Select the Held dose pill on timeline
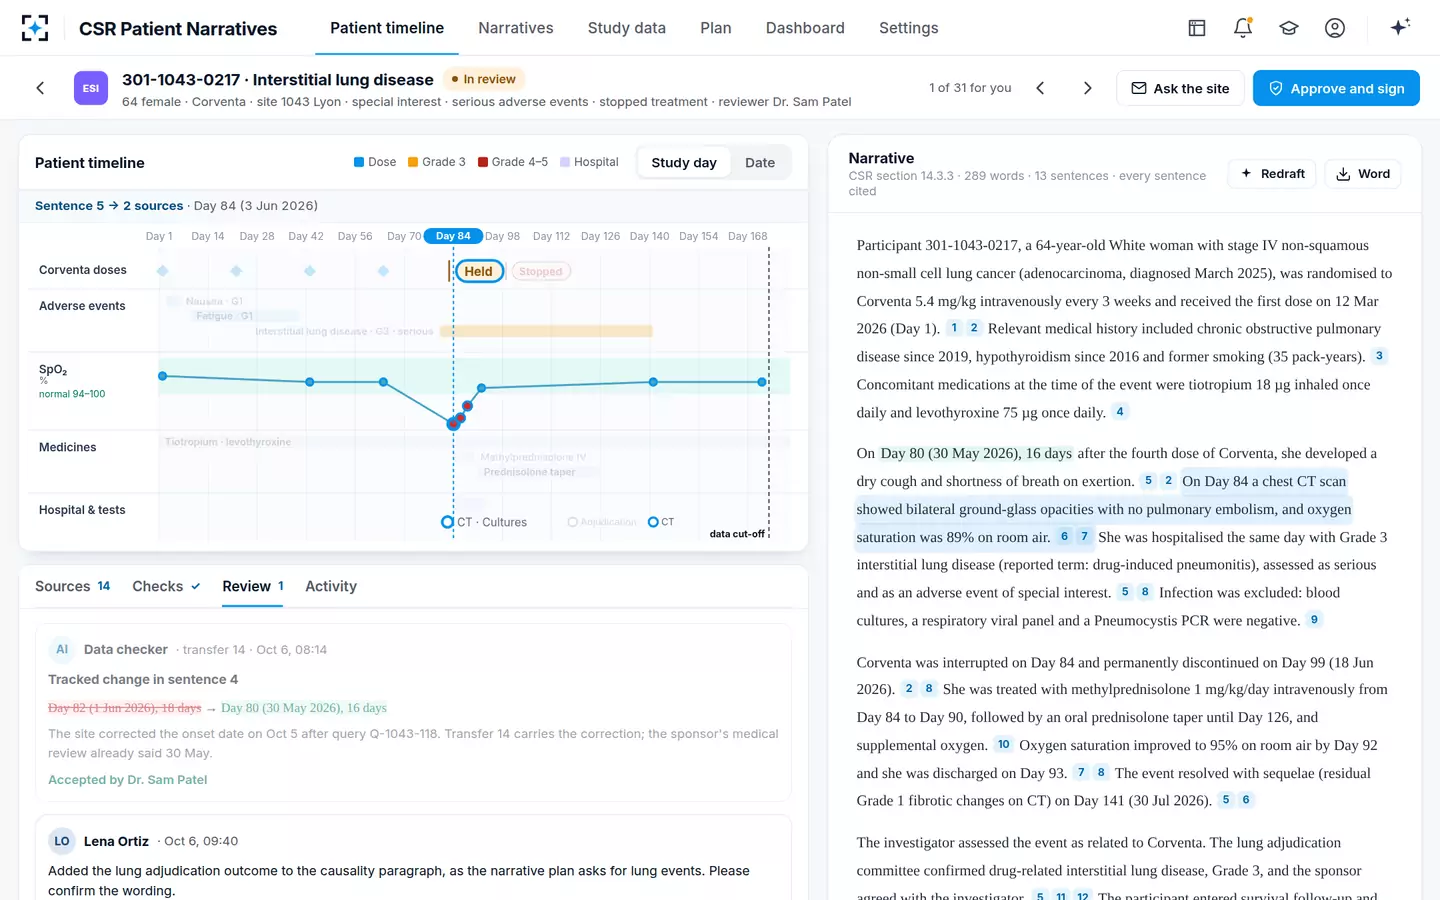The image size is (1440, 900). point(479,271)
